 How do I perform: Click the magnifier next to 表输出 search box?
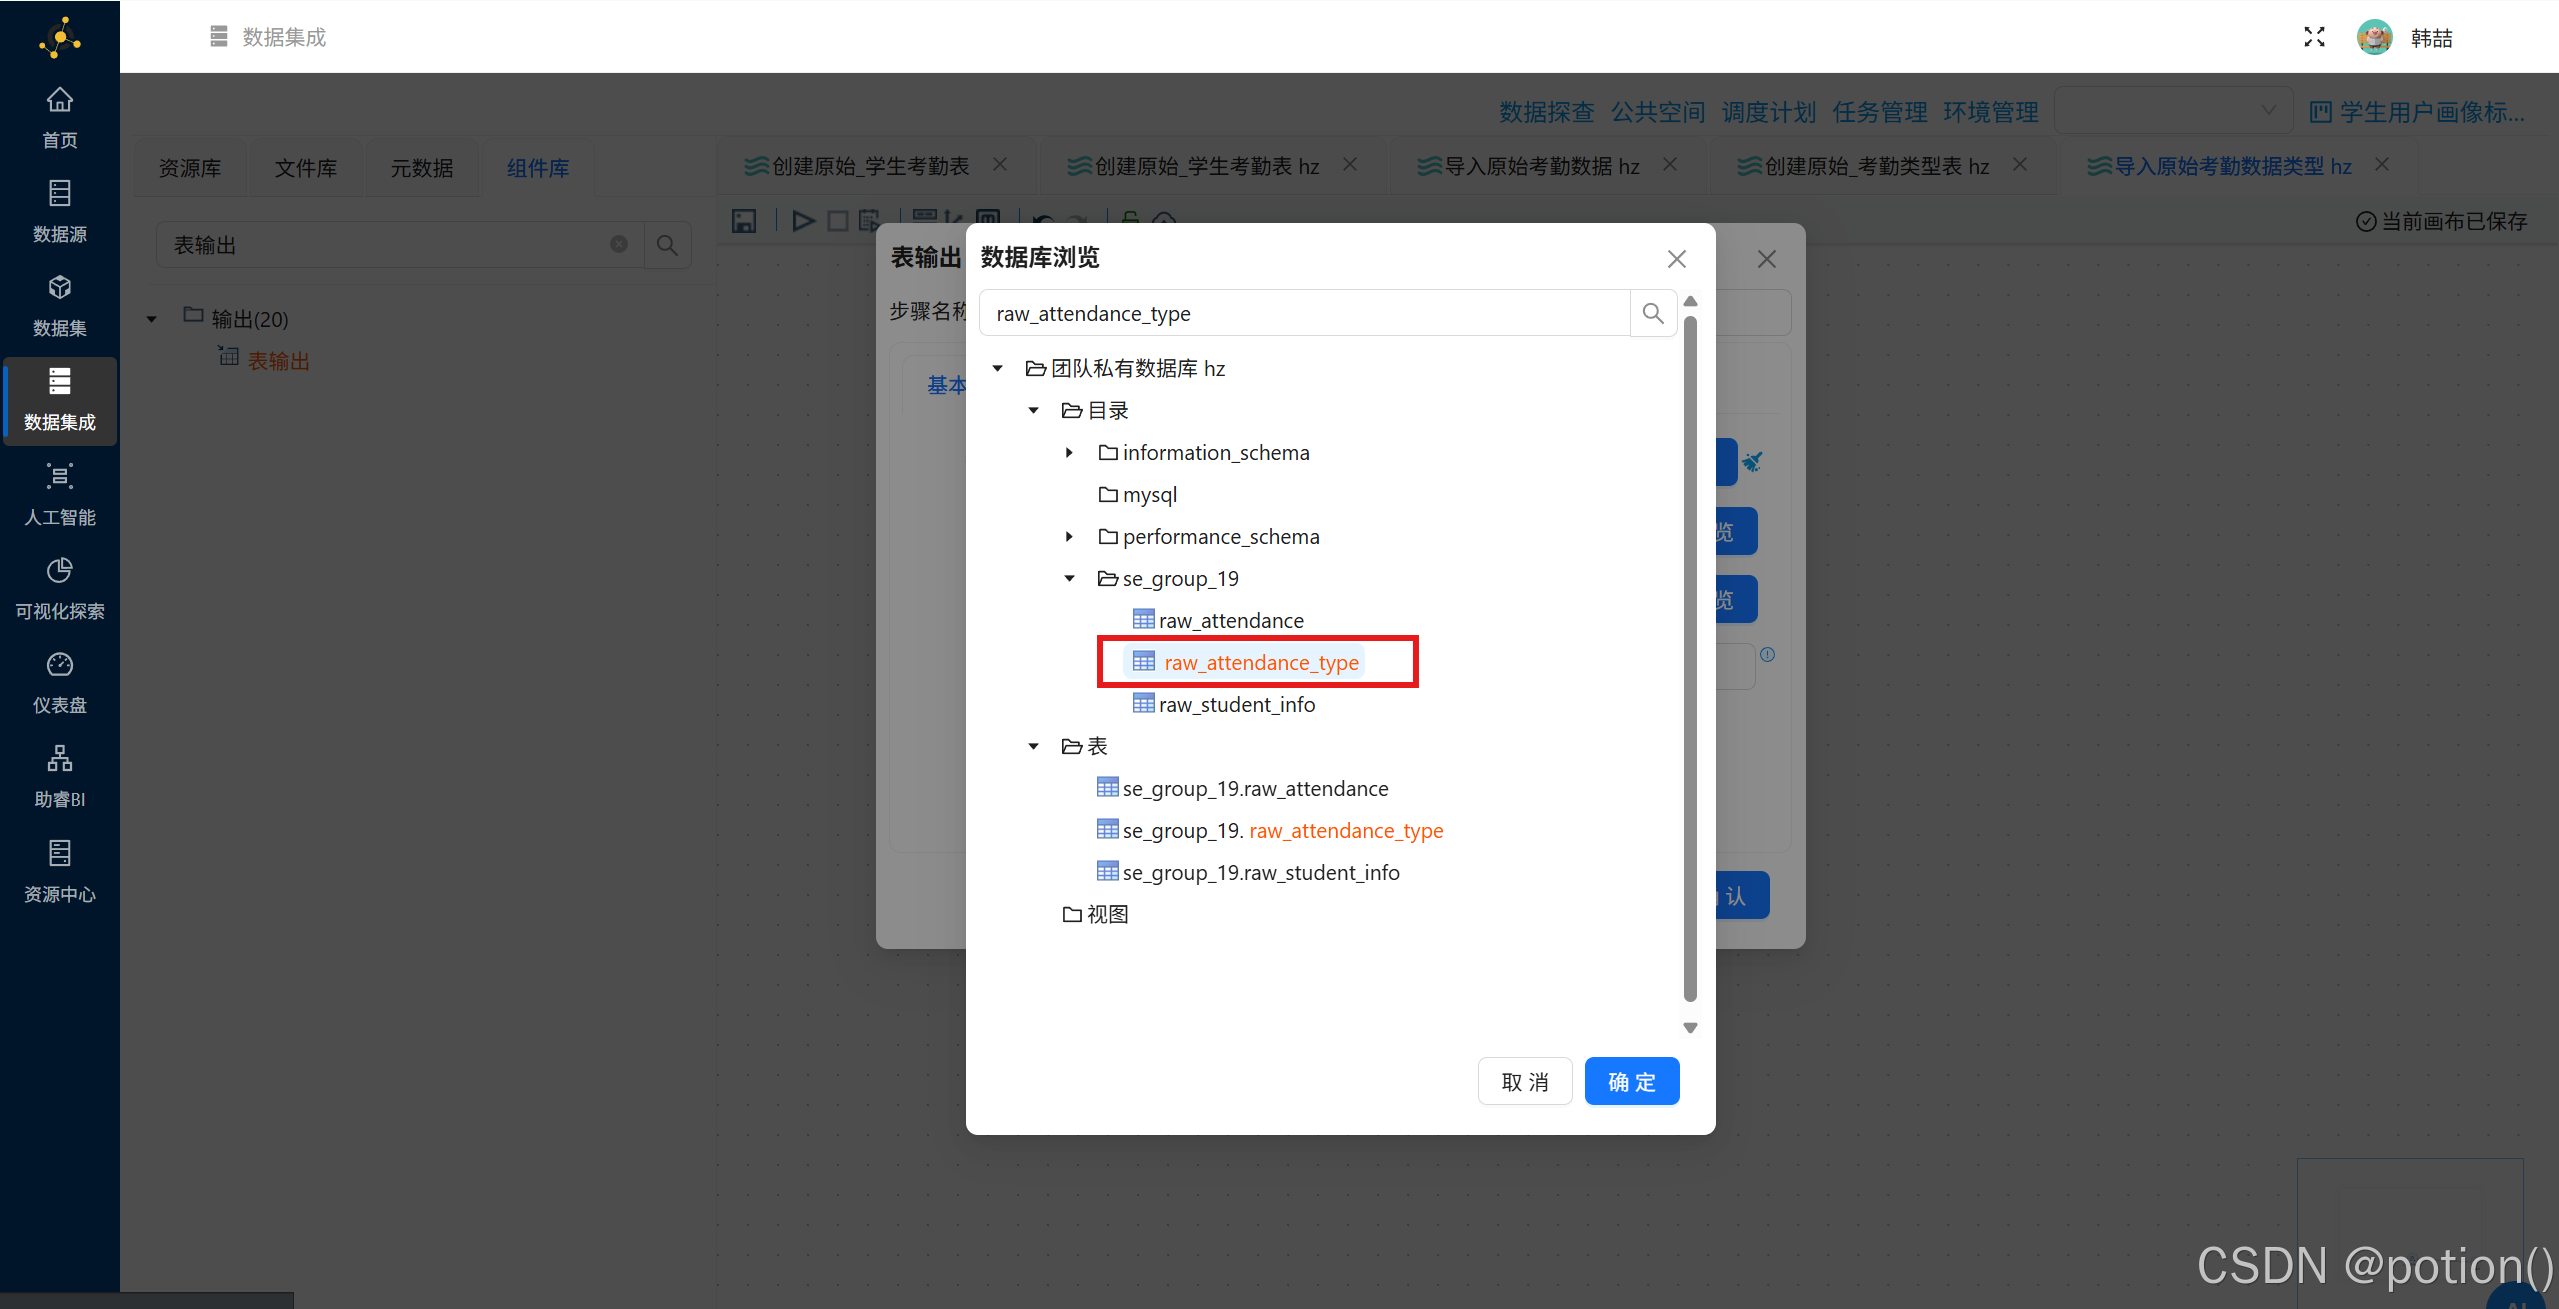pos(667,245)
